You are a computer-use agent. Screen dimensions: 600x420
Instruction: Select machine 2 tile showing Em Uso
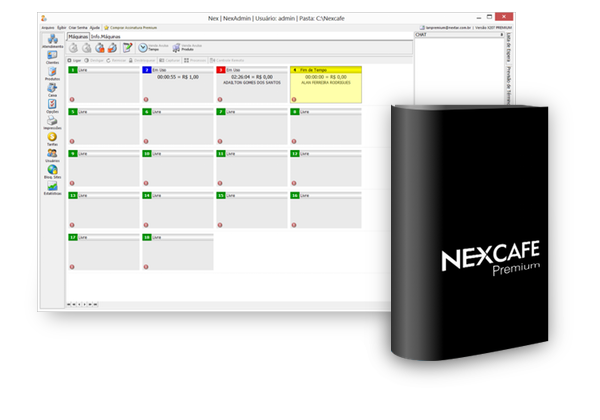178,86
